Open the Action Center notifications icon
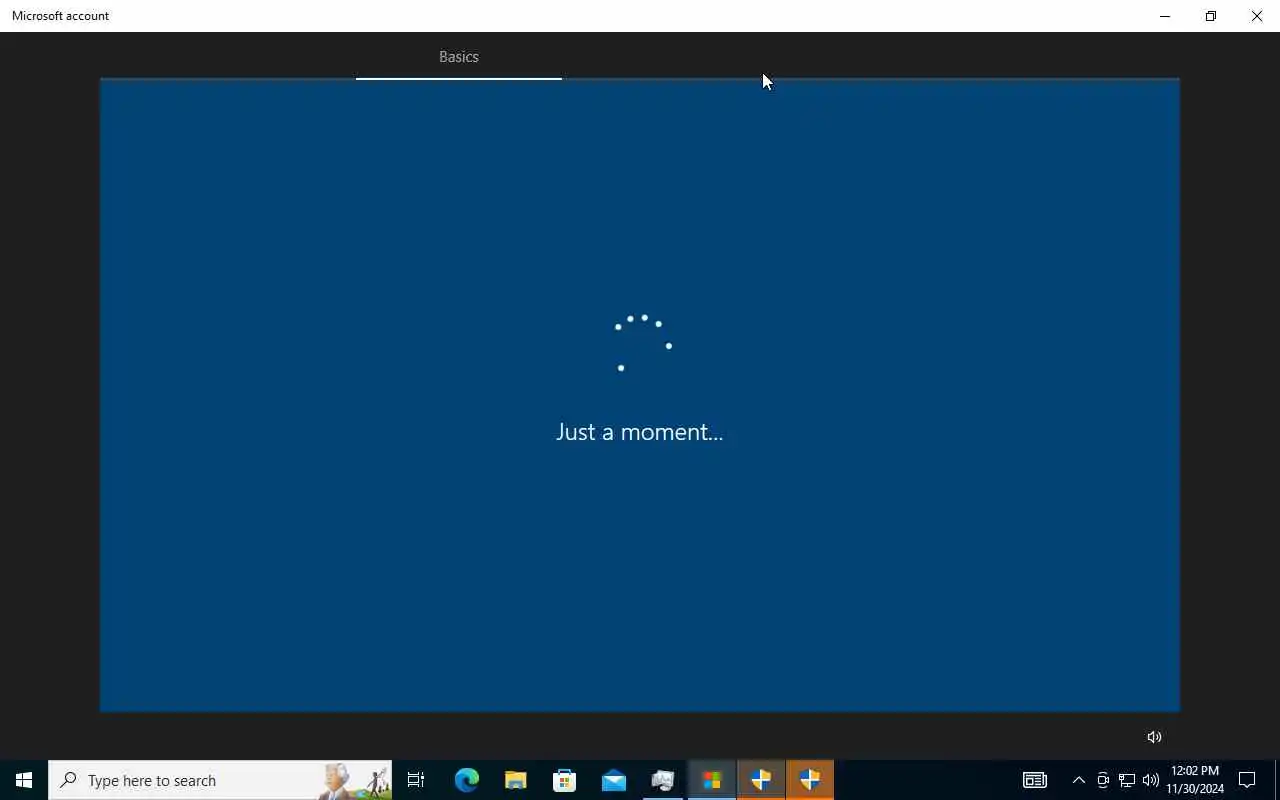The width and height of the screenshot is (1280, 800). coord(1247,780)
